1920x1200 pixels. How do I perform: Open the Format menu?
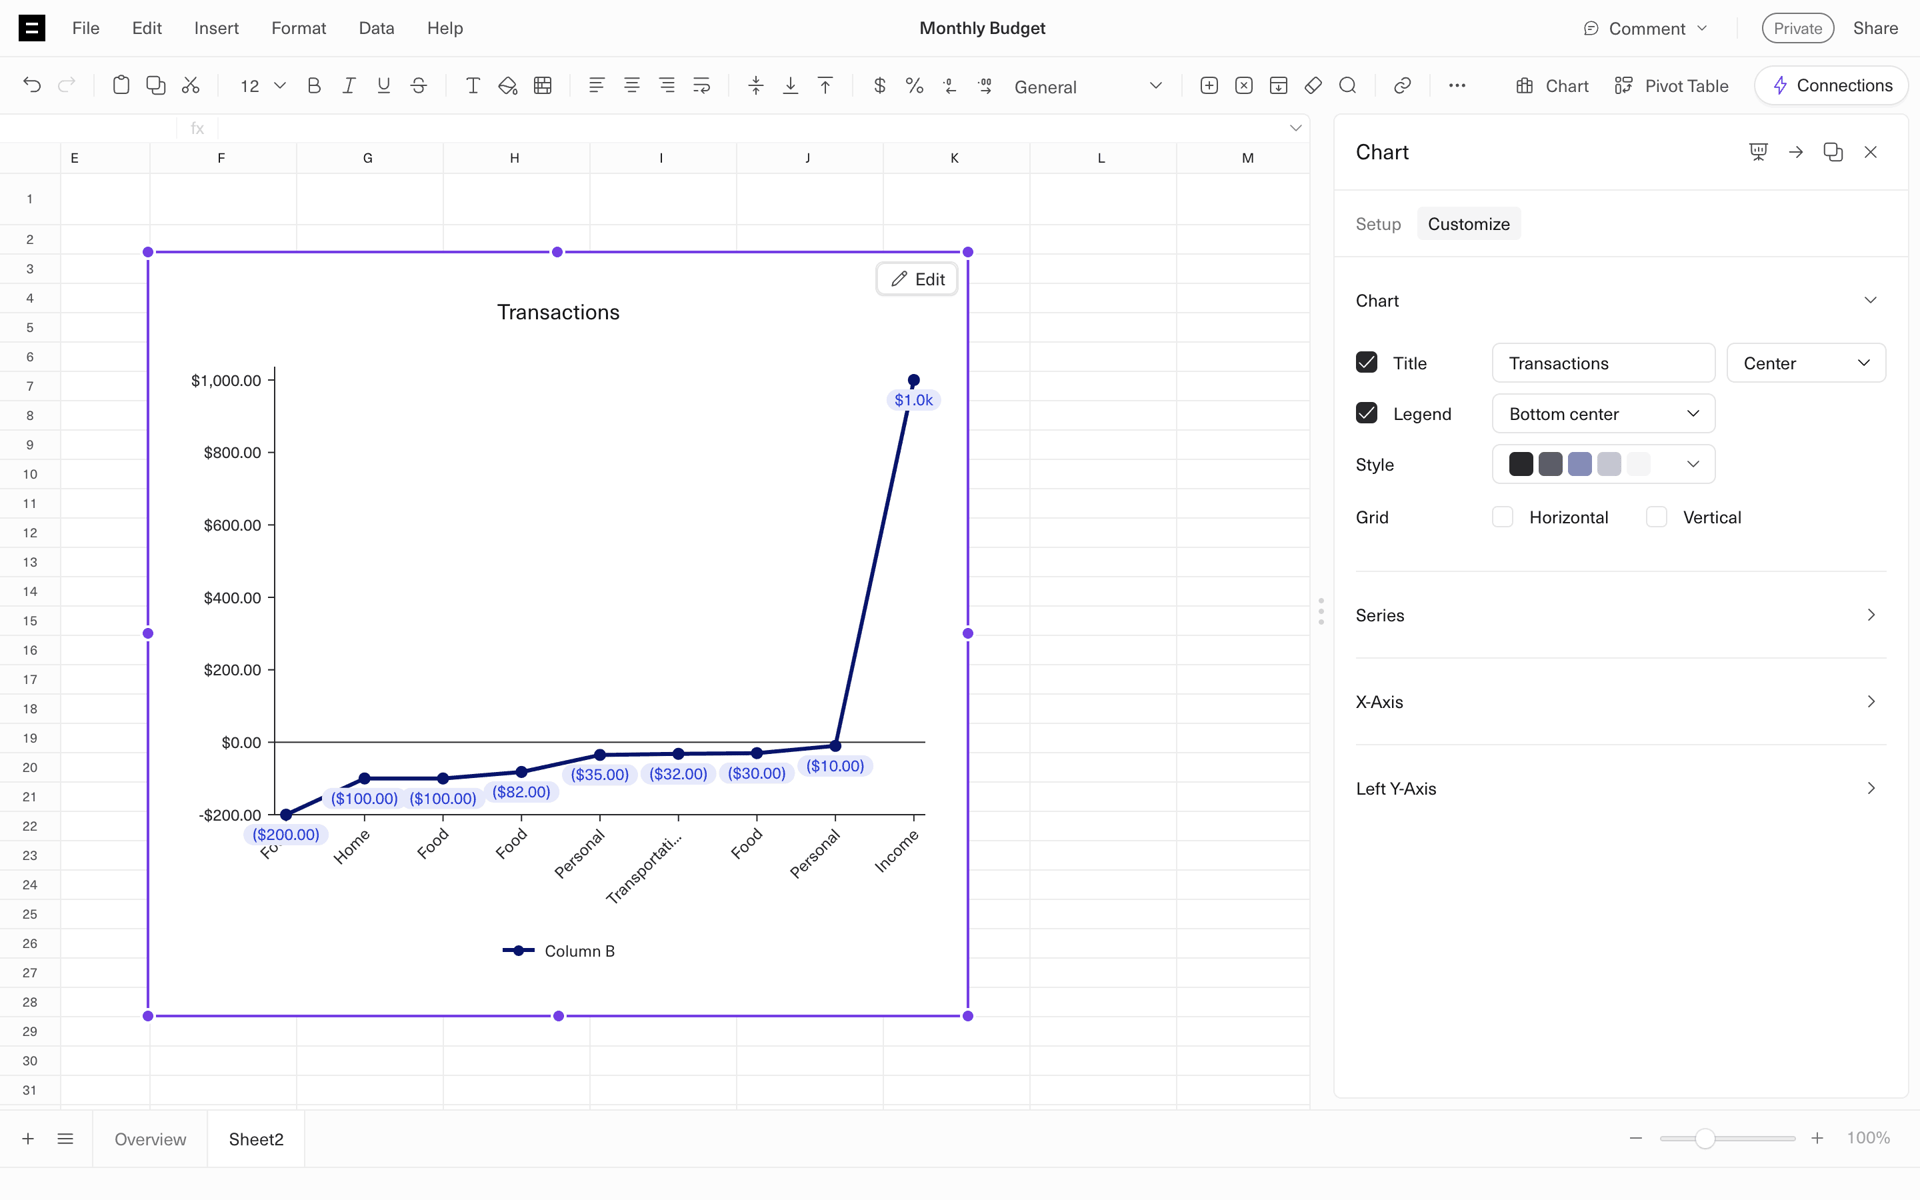(x=299, y=28)
